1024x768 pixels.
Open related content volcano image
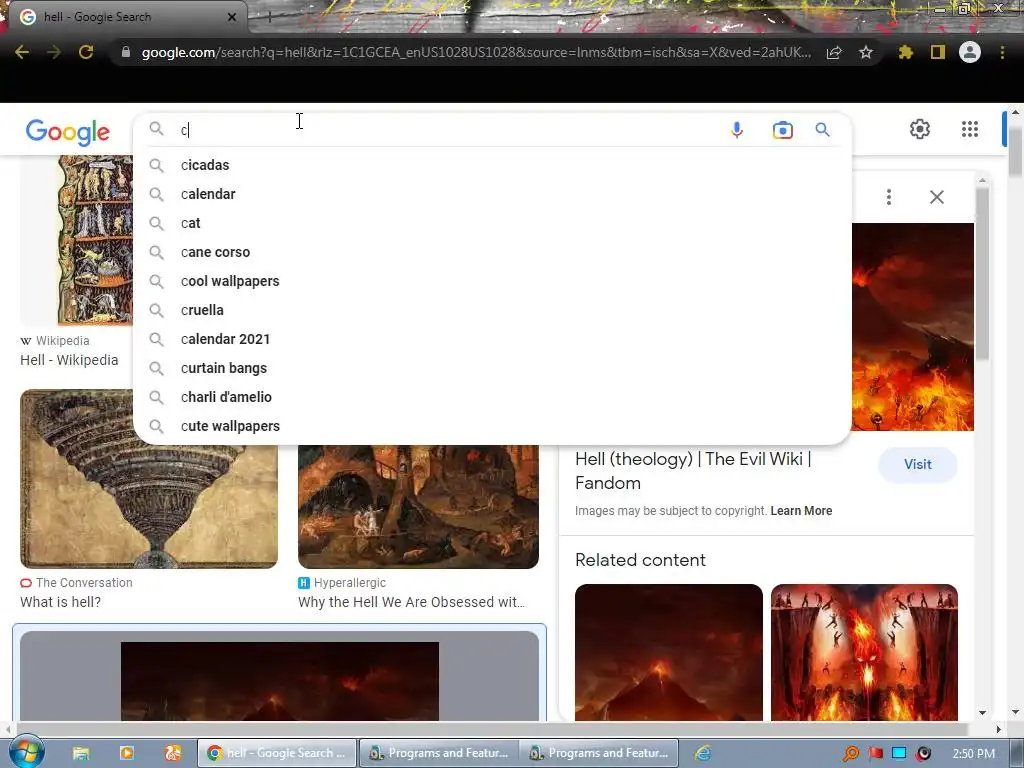[669, 652]
